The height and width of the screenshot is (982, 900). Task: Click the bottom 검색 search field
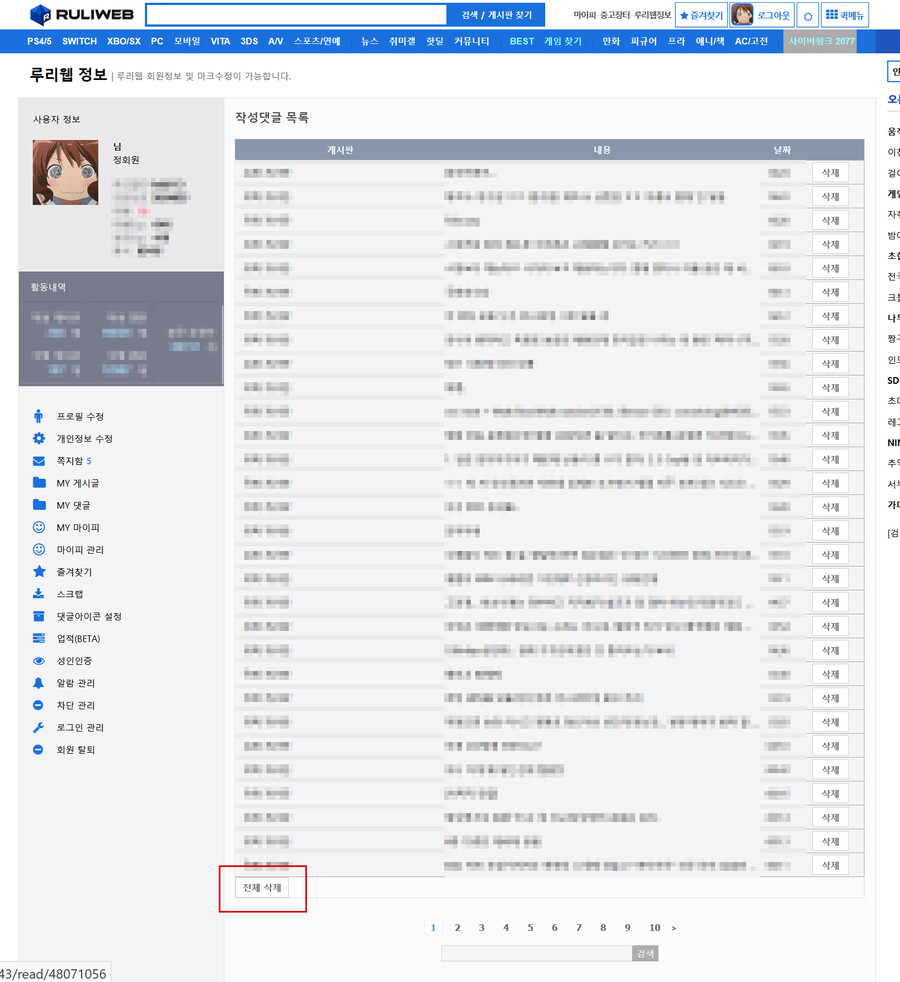click(x=535, y=953)
